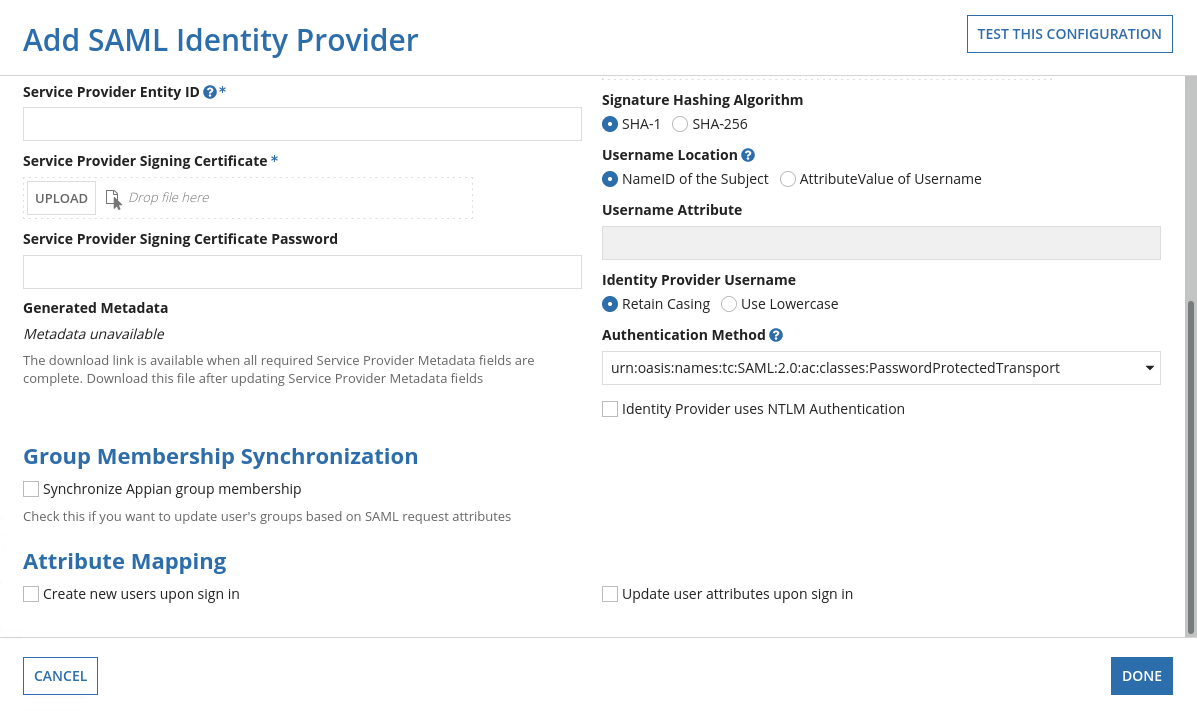Click Test This Configuration button
This screenshot has height=711, width=1197.
[x=1069, y=34]
